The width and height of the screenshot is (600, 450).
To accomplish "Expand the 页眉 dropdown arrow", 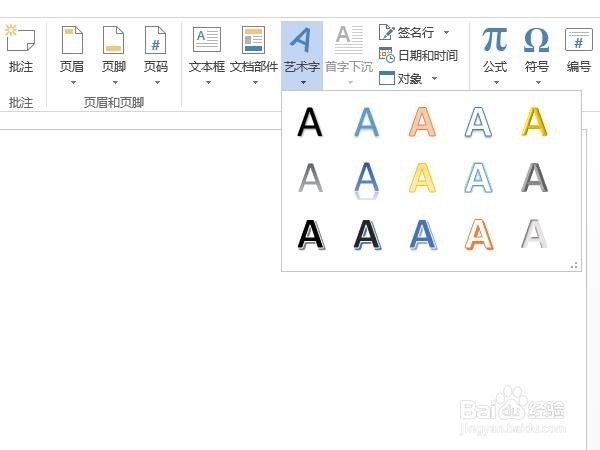I will click(x=73, y=82).
